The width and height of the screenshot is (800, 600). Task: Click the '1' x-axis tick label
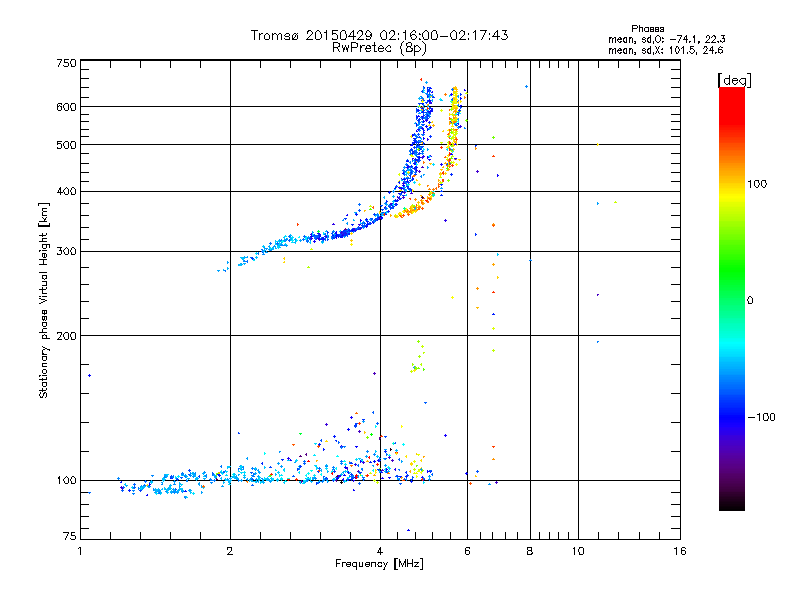click(80, 551)
